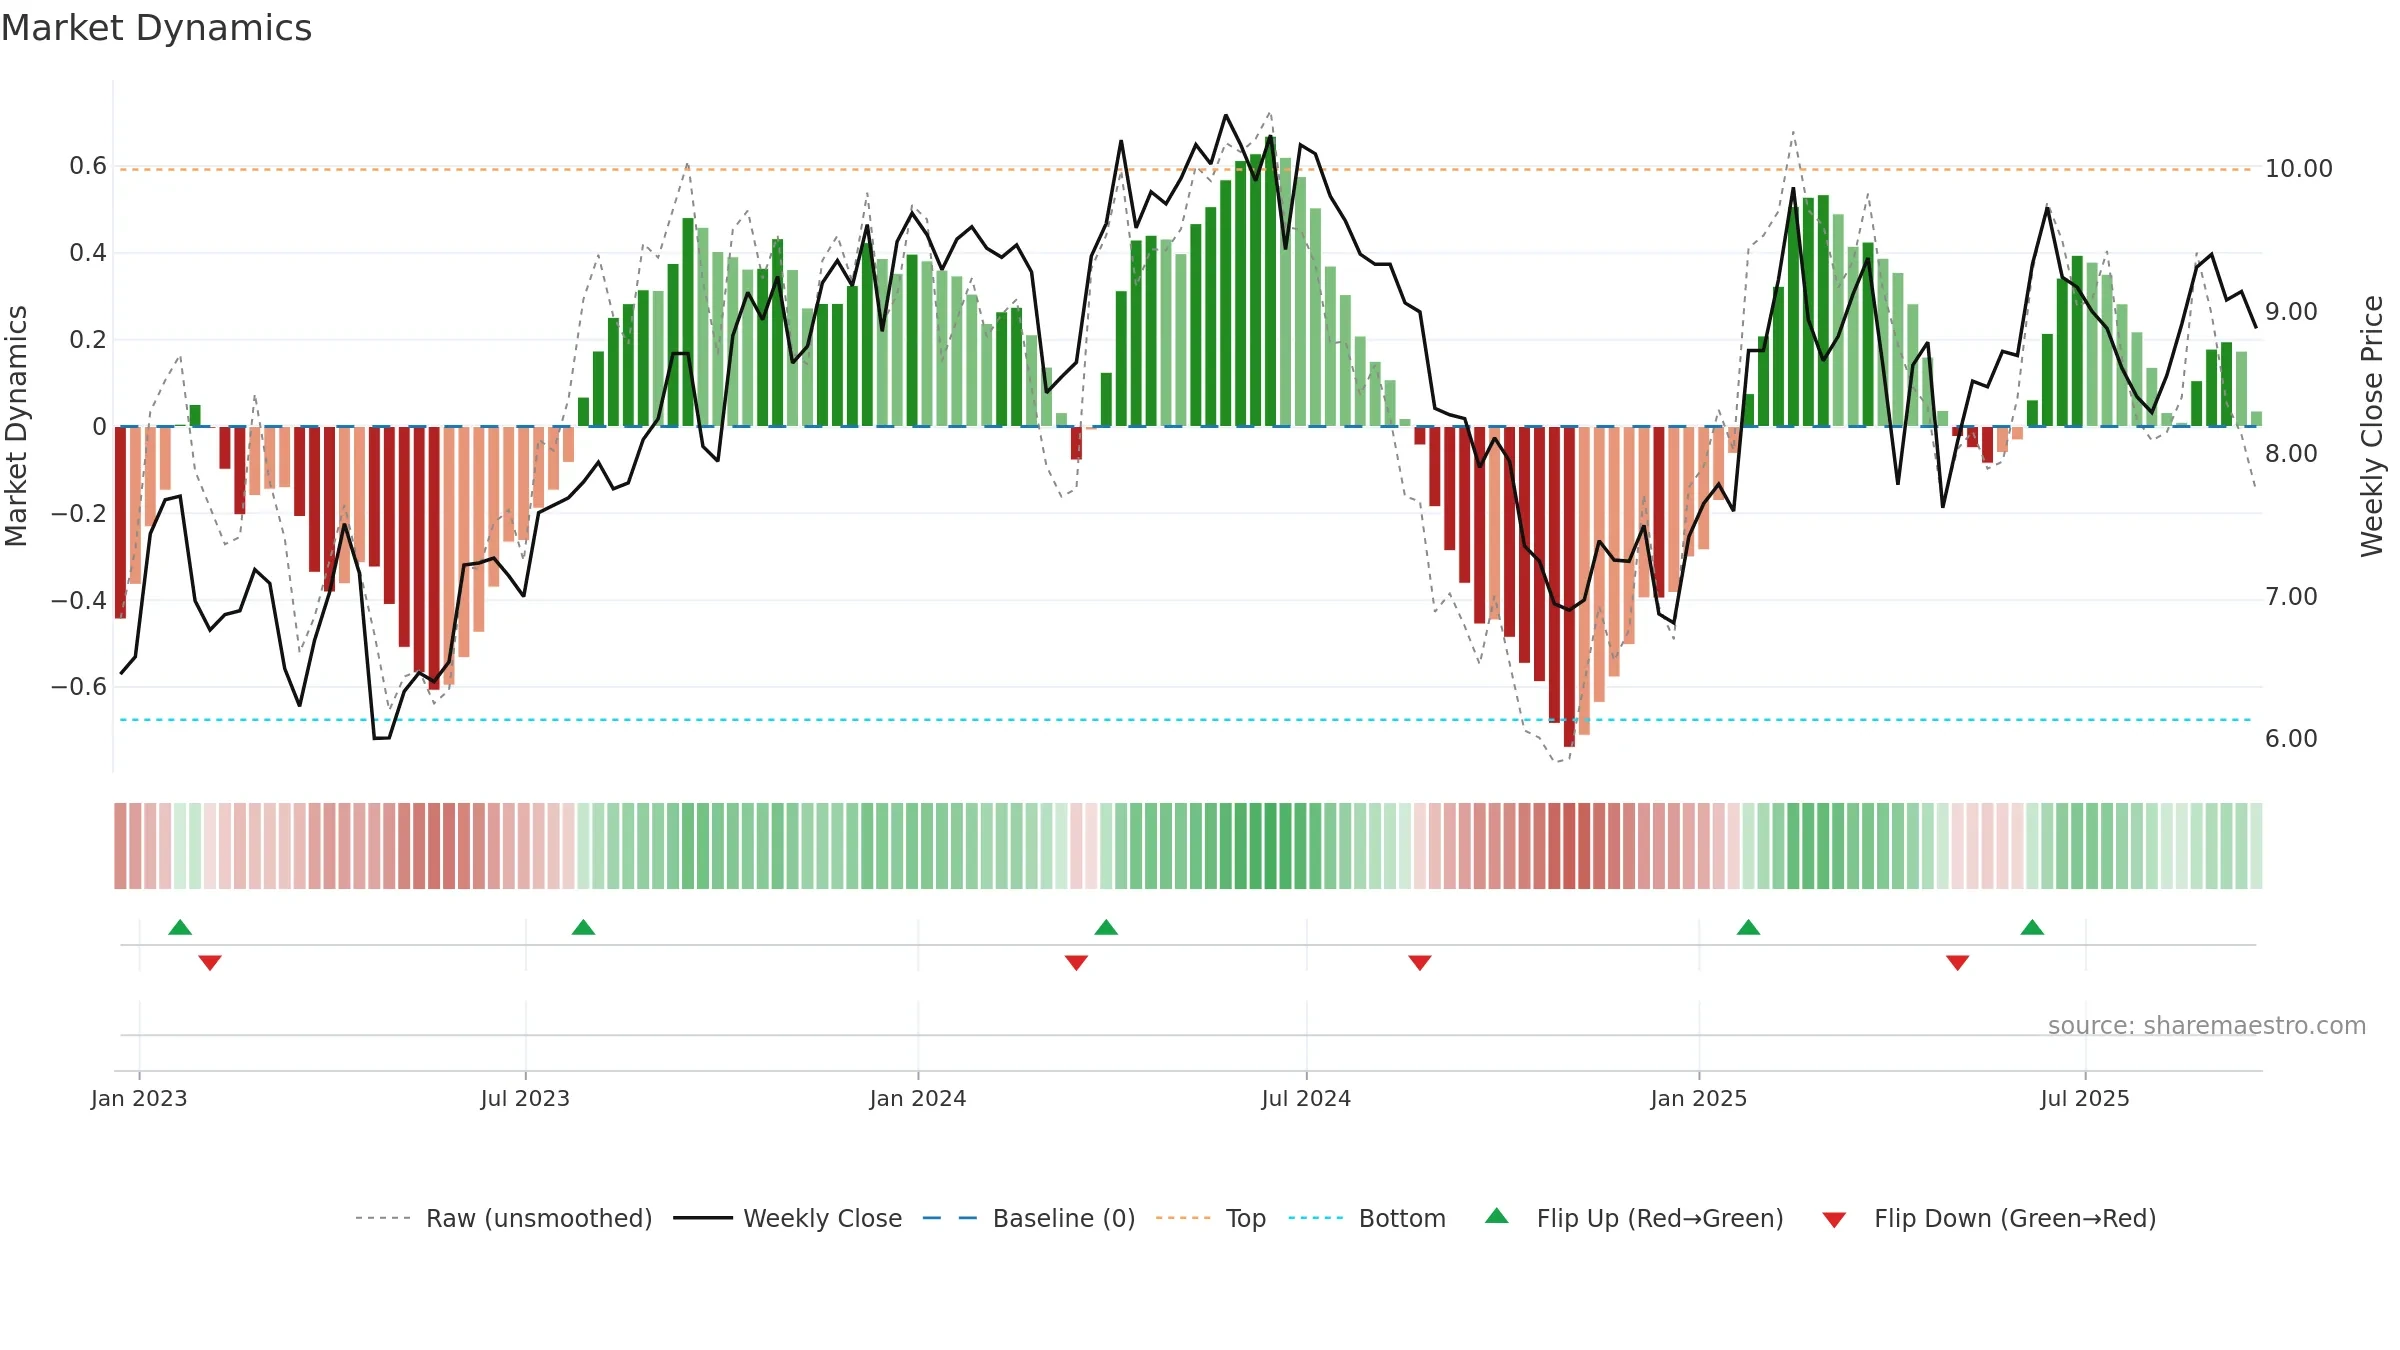The width and height of the screenshot is (2400, 1350).
Task: Click the 0.6 left axis tick label
Action: click(x=88, y=166)
